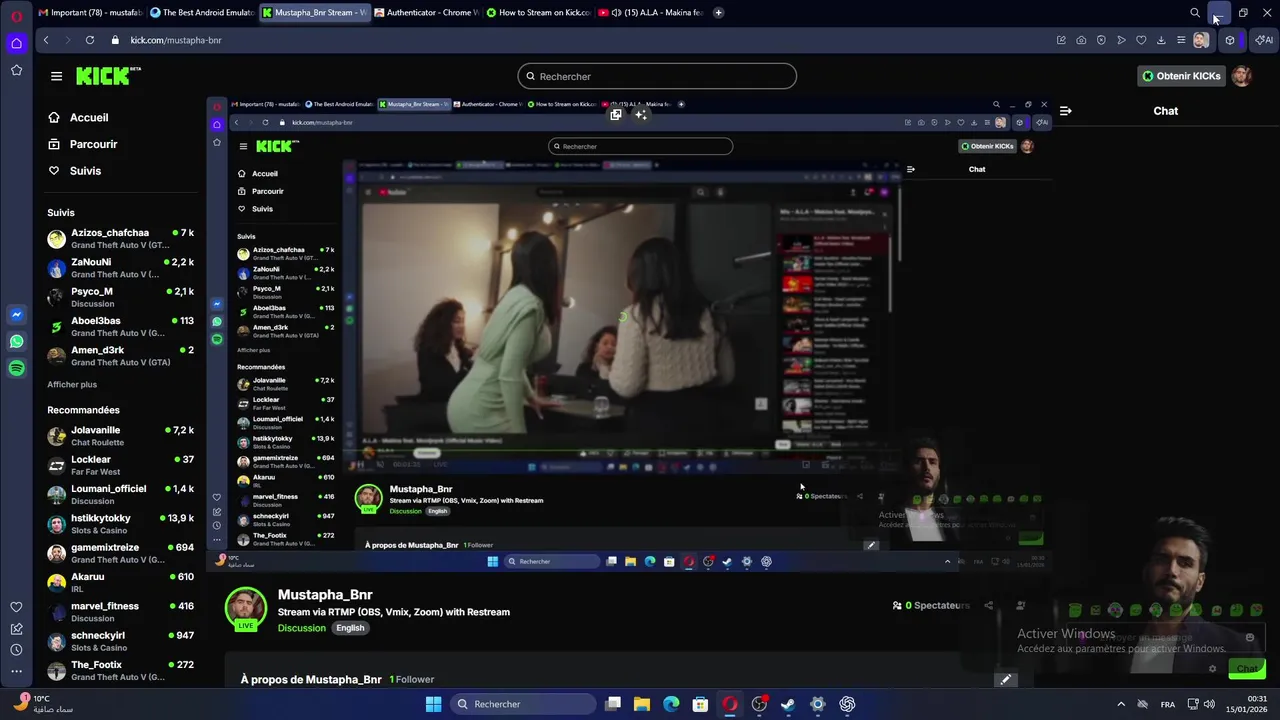
Task: Go back to the previous page
Action: [46, 40]
